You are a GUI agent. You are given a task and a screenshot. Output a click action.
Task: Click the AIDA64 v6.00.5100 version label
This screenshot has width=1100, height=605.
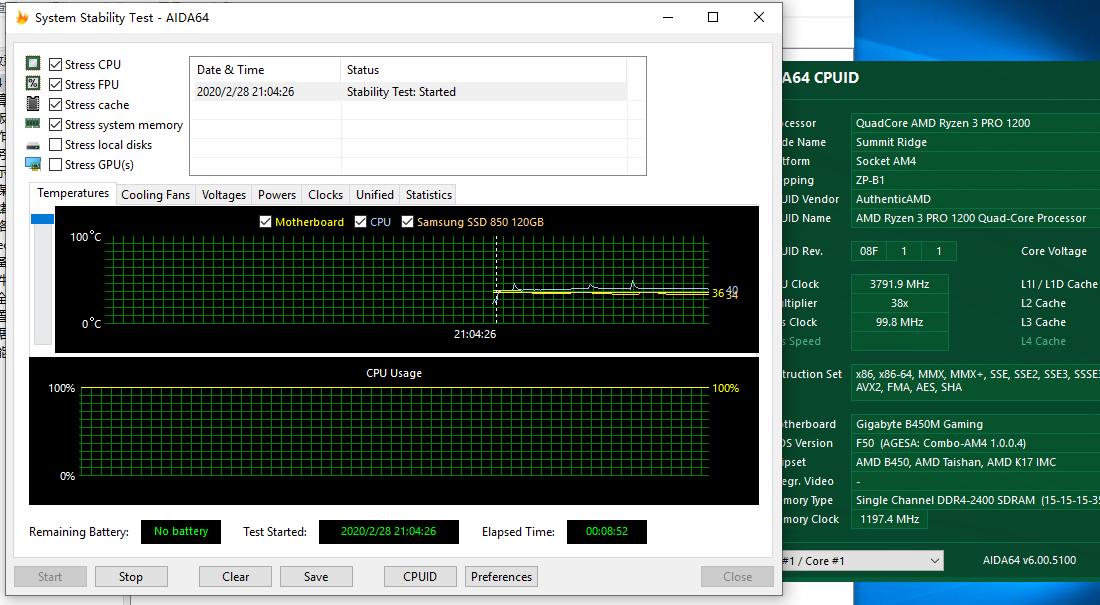[x=1029, y=560]
